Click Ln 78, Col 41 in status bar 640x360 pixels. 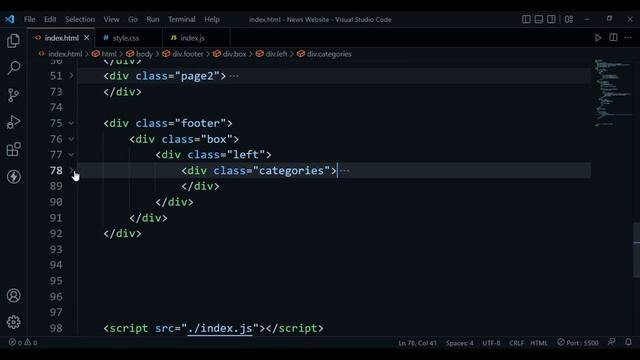[x=418, y=343]
